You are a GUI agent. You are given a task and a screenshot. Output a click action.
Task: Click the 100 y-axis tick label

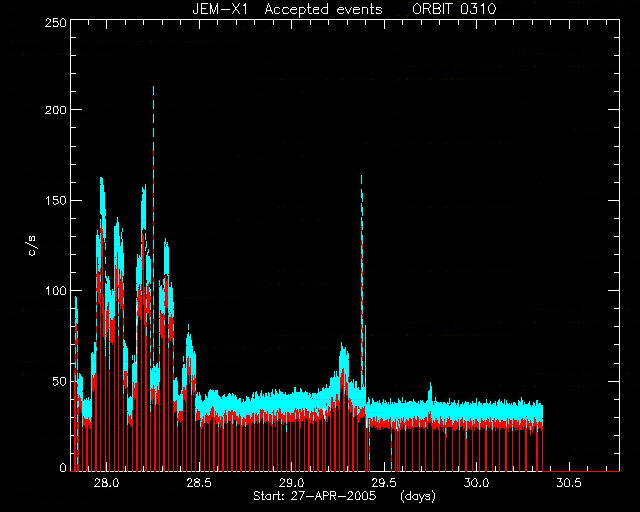click(x=56, y=291)
